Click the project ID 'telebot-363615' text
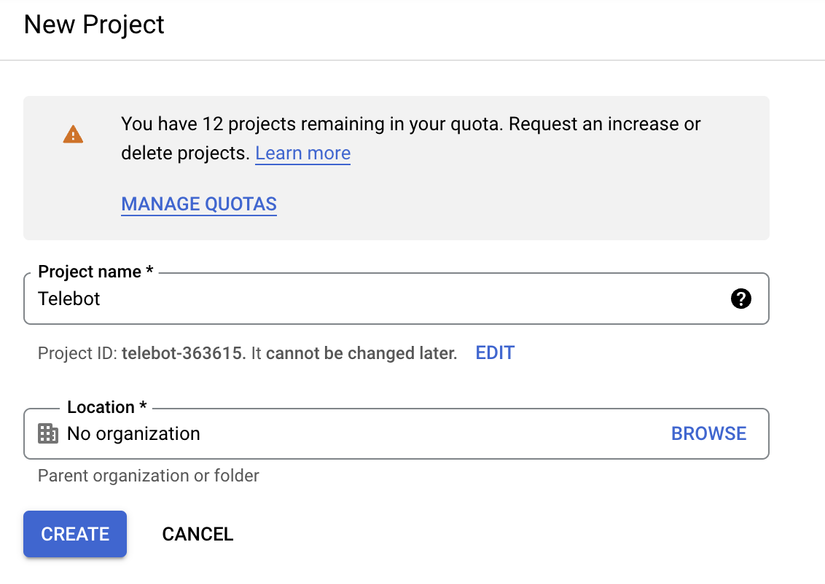This screenshot has height=584, width=825. pyautogui.click(x=182, y=353)
